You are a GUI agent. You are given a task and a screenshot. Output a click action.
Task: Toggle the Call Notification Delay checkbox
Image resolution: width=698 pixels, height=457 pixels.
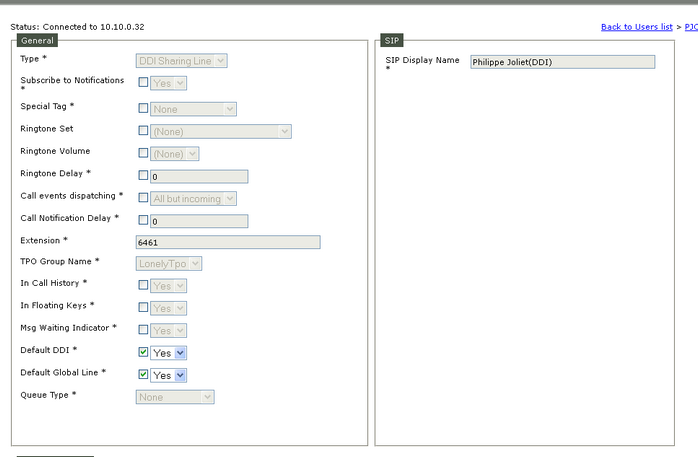[143, 220]
